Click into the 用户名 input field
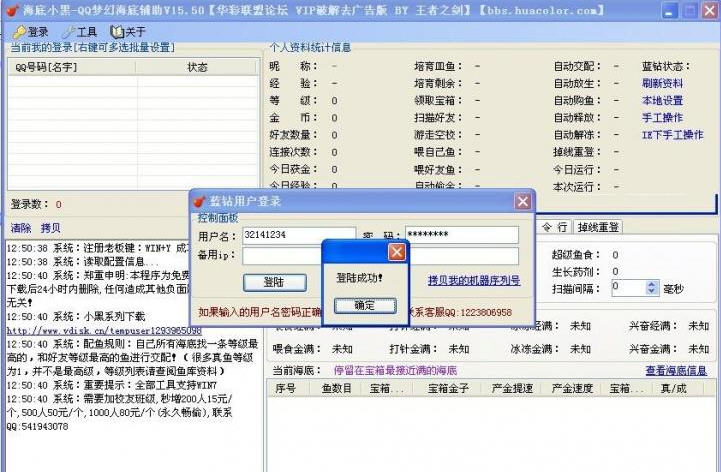 (x=299, y=235)
